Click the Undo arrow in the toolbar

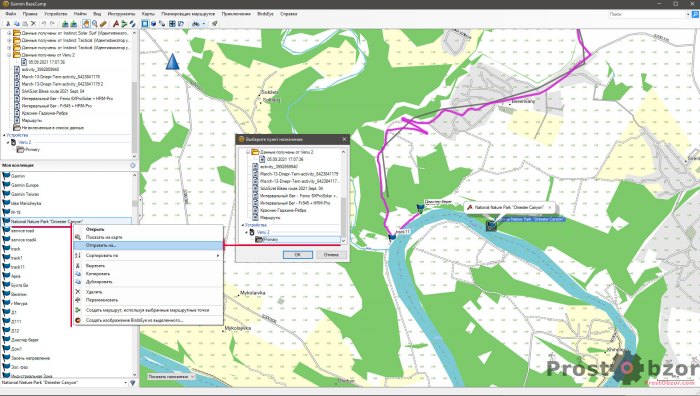(44, 24)
